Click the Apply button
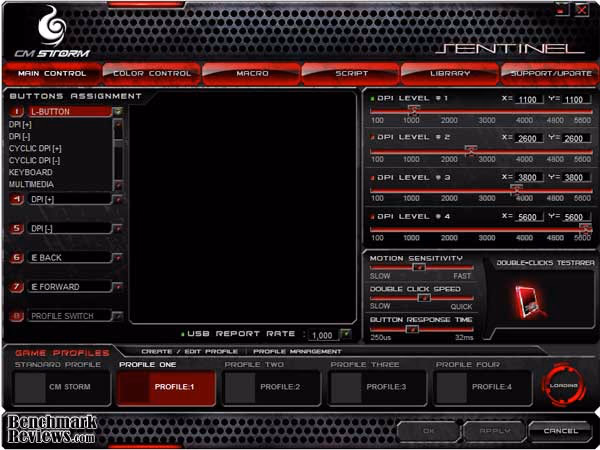600x450 pixels. (494, 431)
